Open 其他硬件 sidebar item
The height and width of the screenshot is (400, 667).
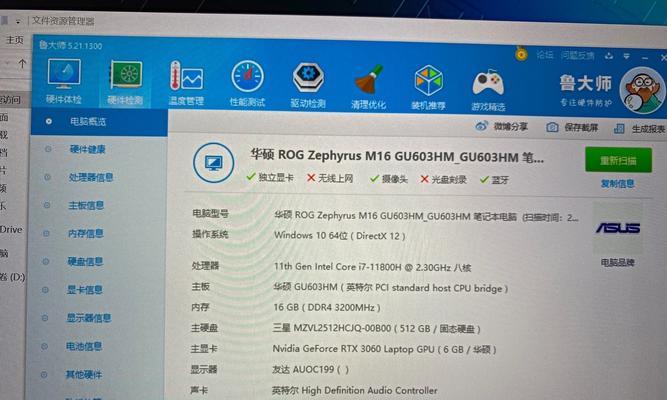(83, 374)
